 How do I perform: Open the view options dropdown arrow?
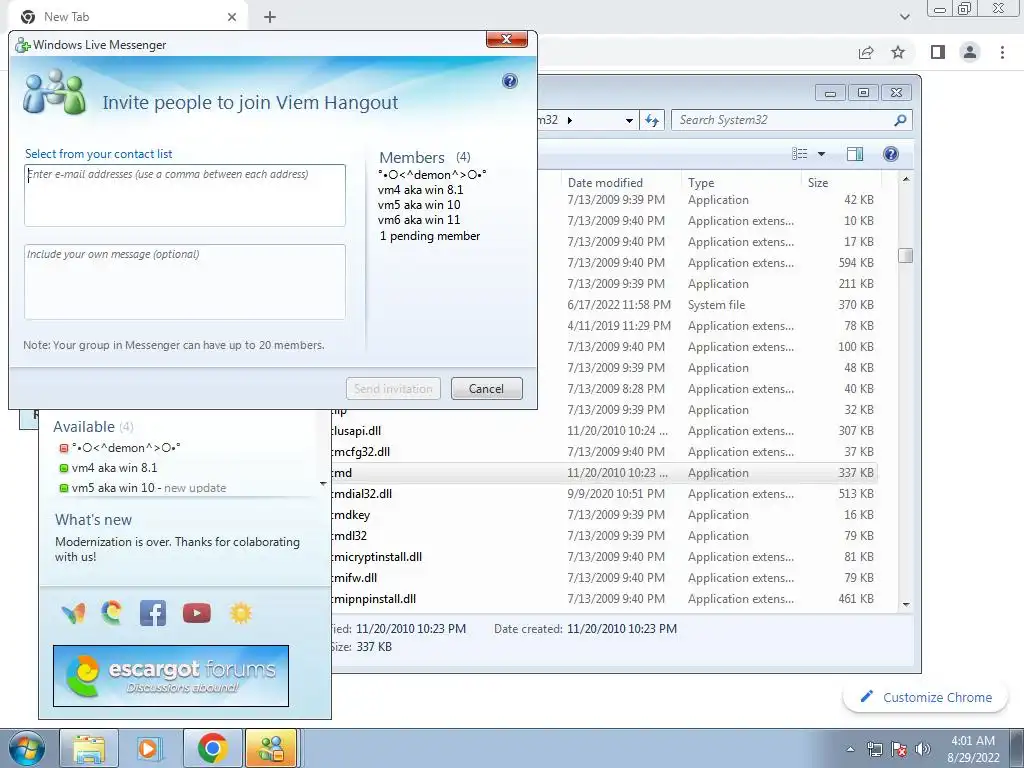point(822,153)
